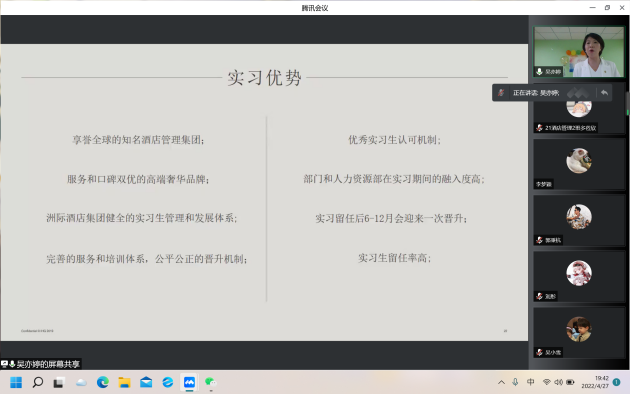630x394 pixels.
Task: Open Task View on taskbar
Action: (x=59, y=383)
